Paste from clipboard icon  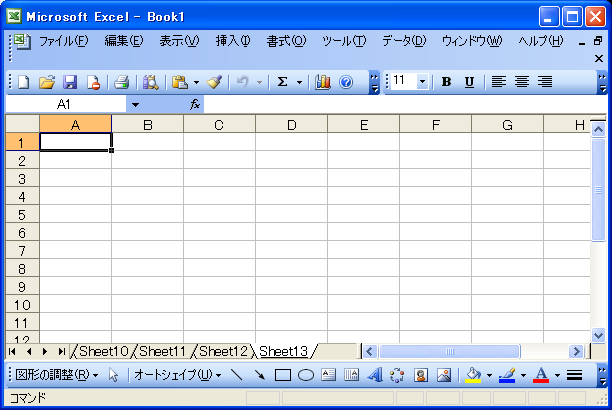[x=180, y=82]
